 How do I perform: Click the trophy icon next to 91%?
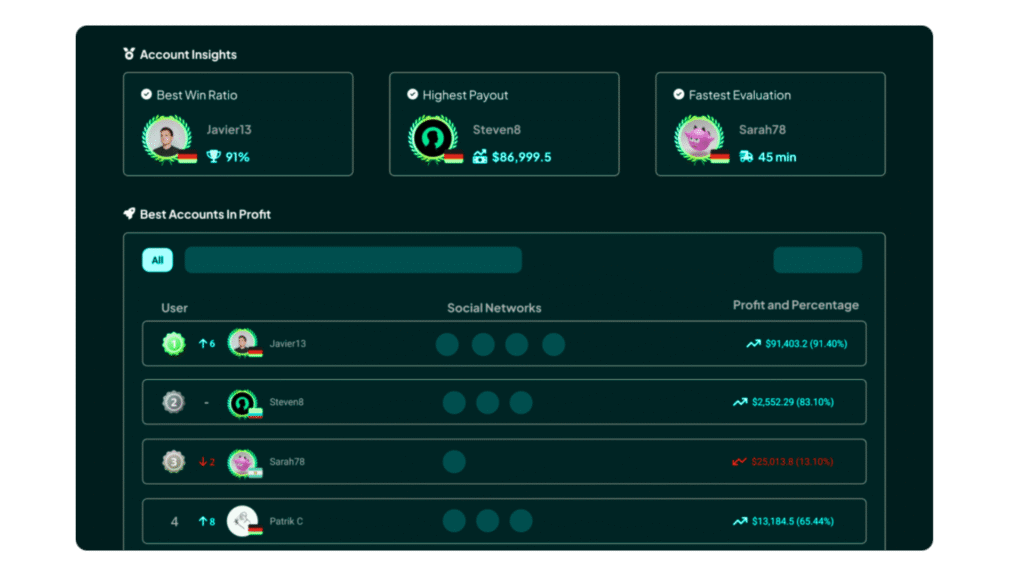[213, 156]
